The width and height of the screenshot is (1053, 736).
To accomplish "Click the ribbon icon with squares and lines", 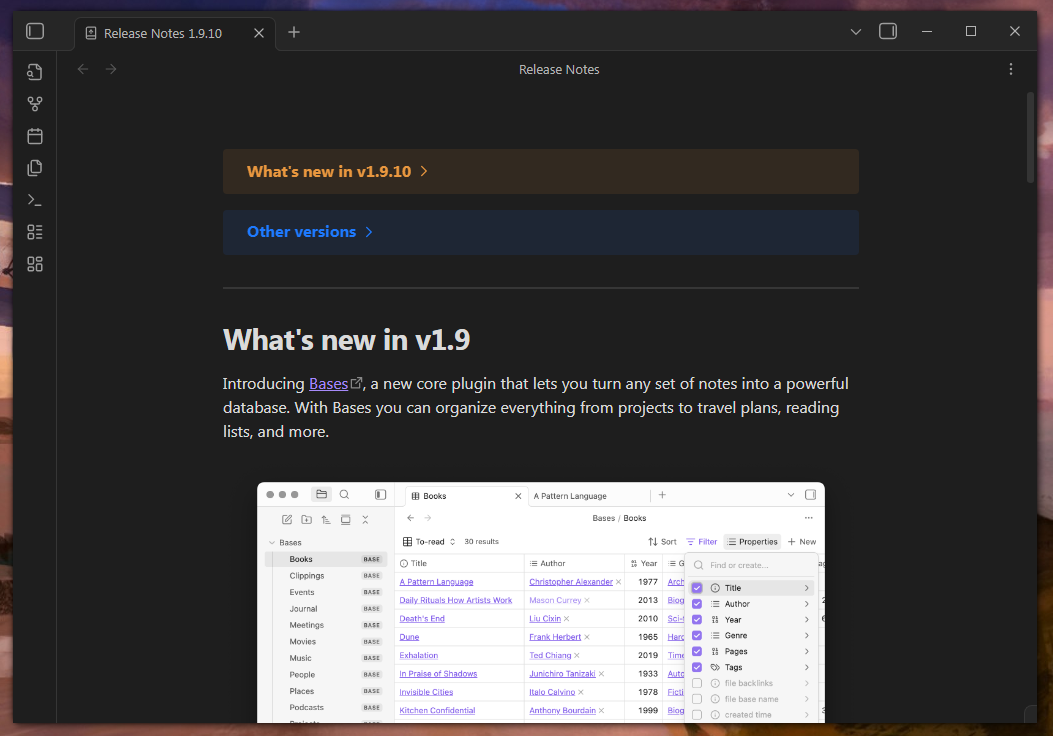I will pyautogui.click(x=35, y=232).
